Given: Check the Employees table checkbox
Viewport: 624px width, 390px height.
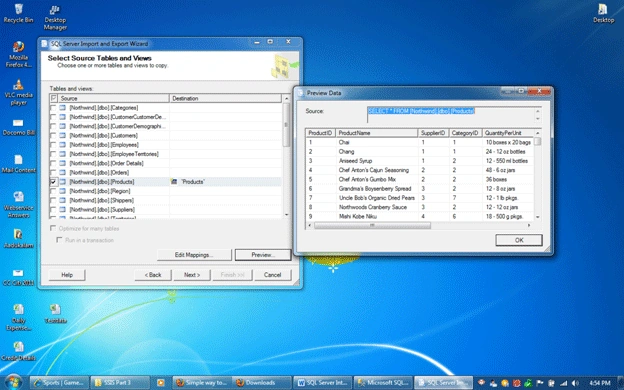Looking at the screenshot, I should (x=53, y=144).
